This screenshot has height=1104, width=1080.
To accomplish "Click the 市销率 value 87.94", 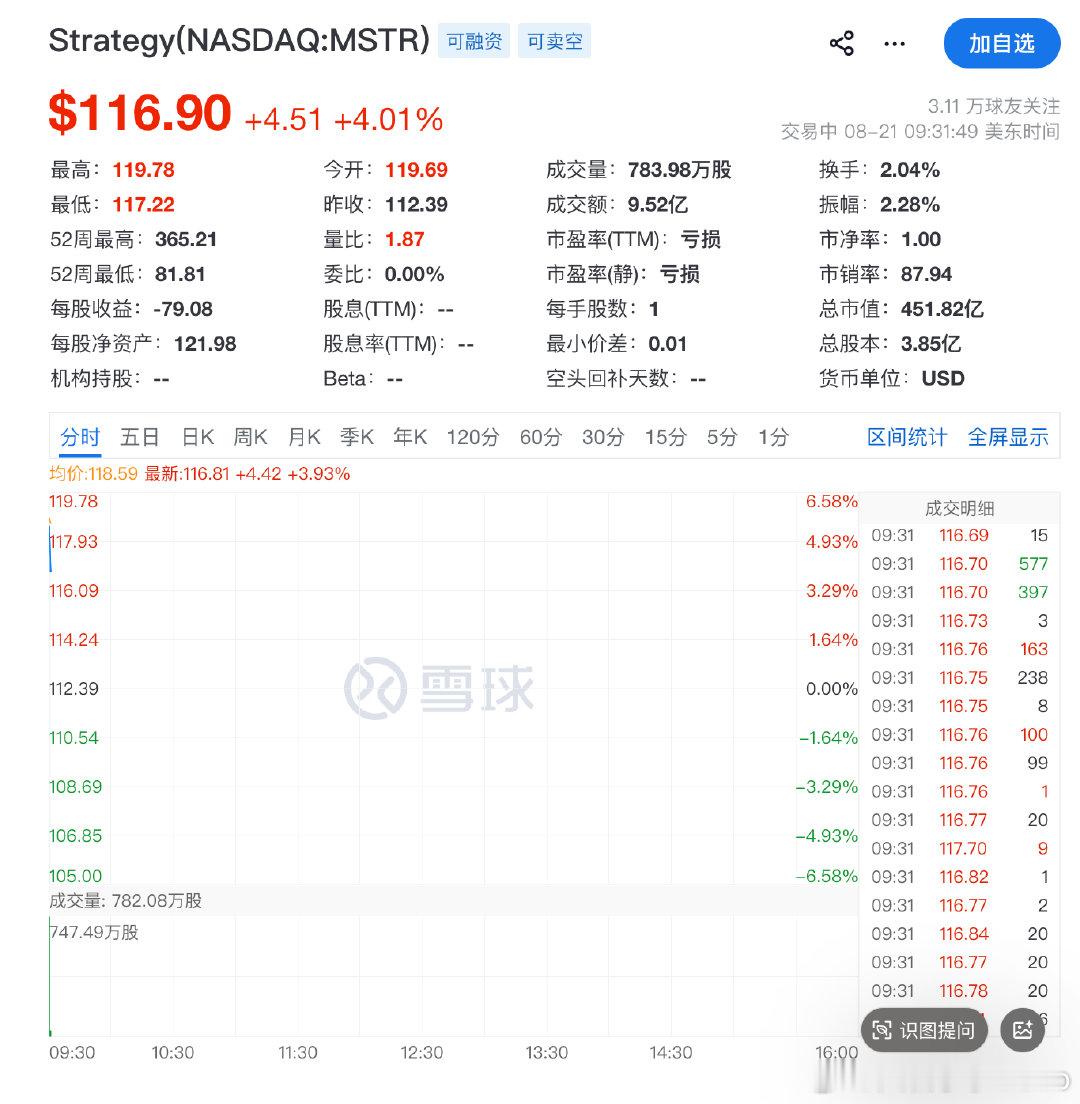I will pyautogui.click(x=927, y=274).
